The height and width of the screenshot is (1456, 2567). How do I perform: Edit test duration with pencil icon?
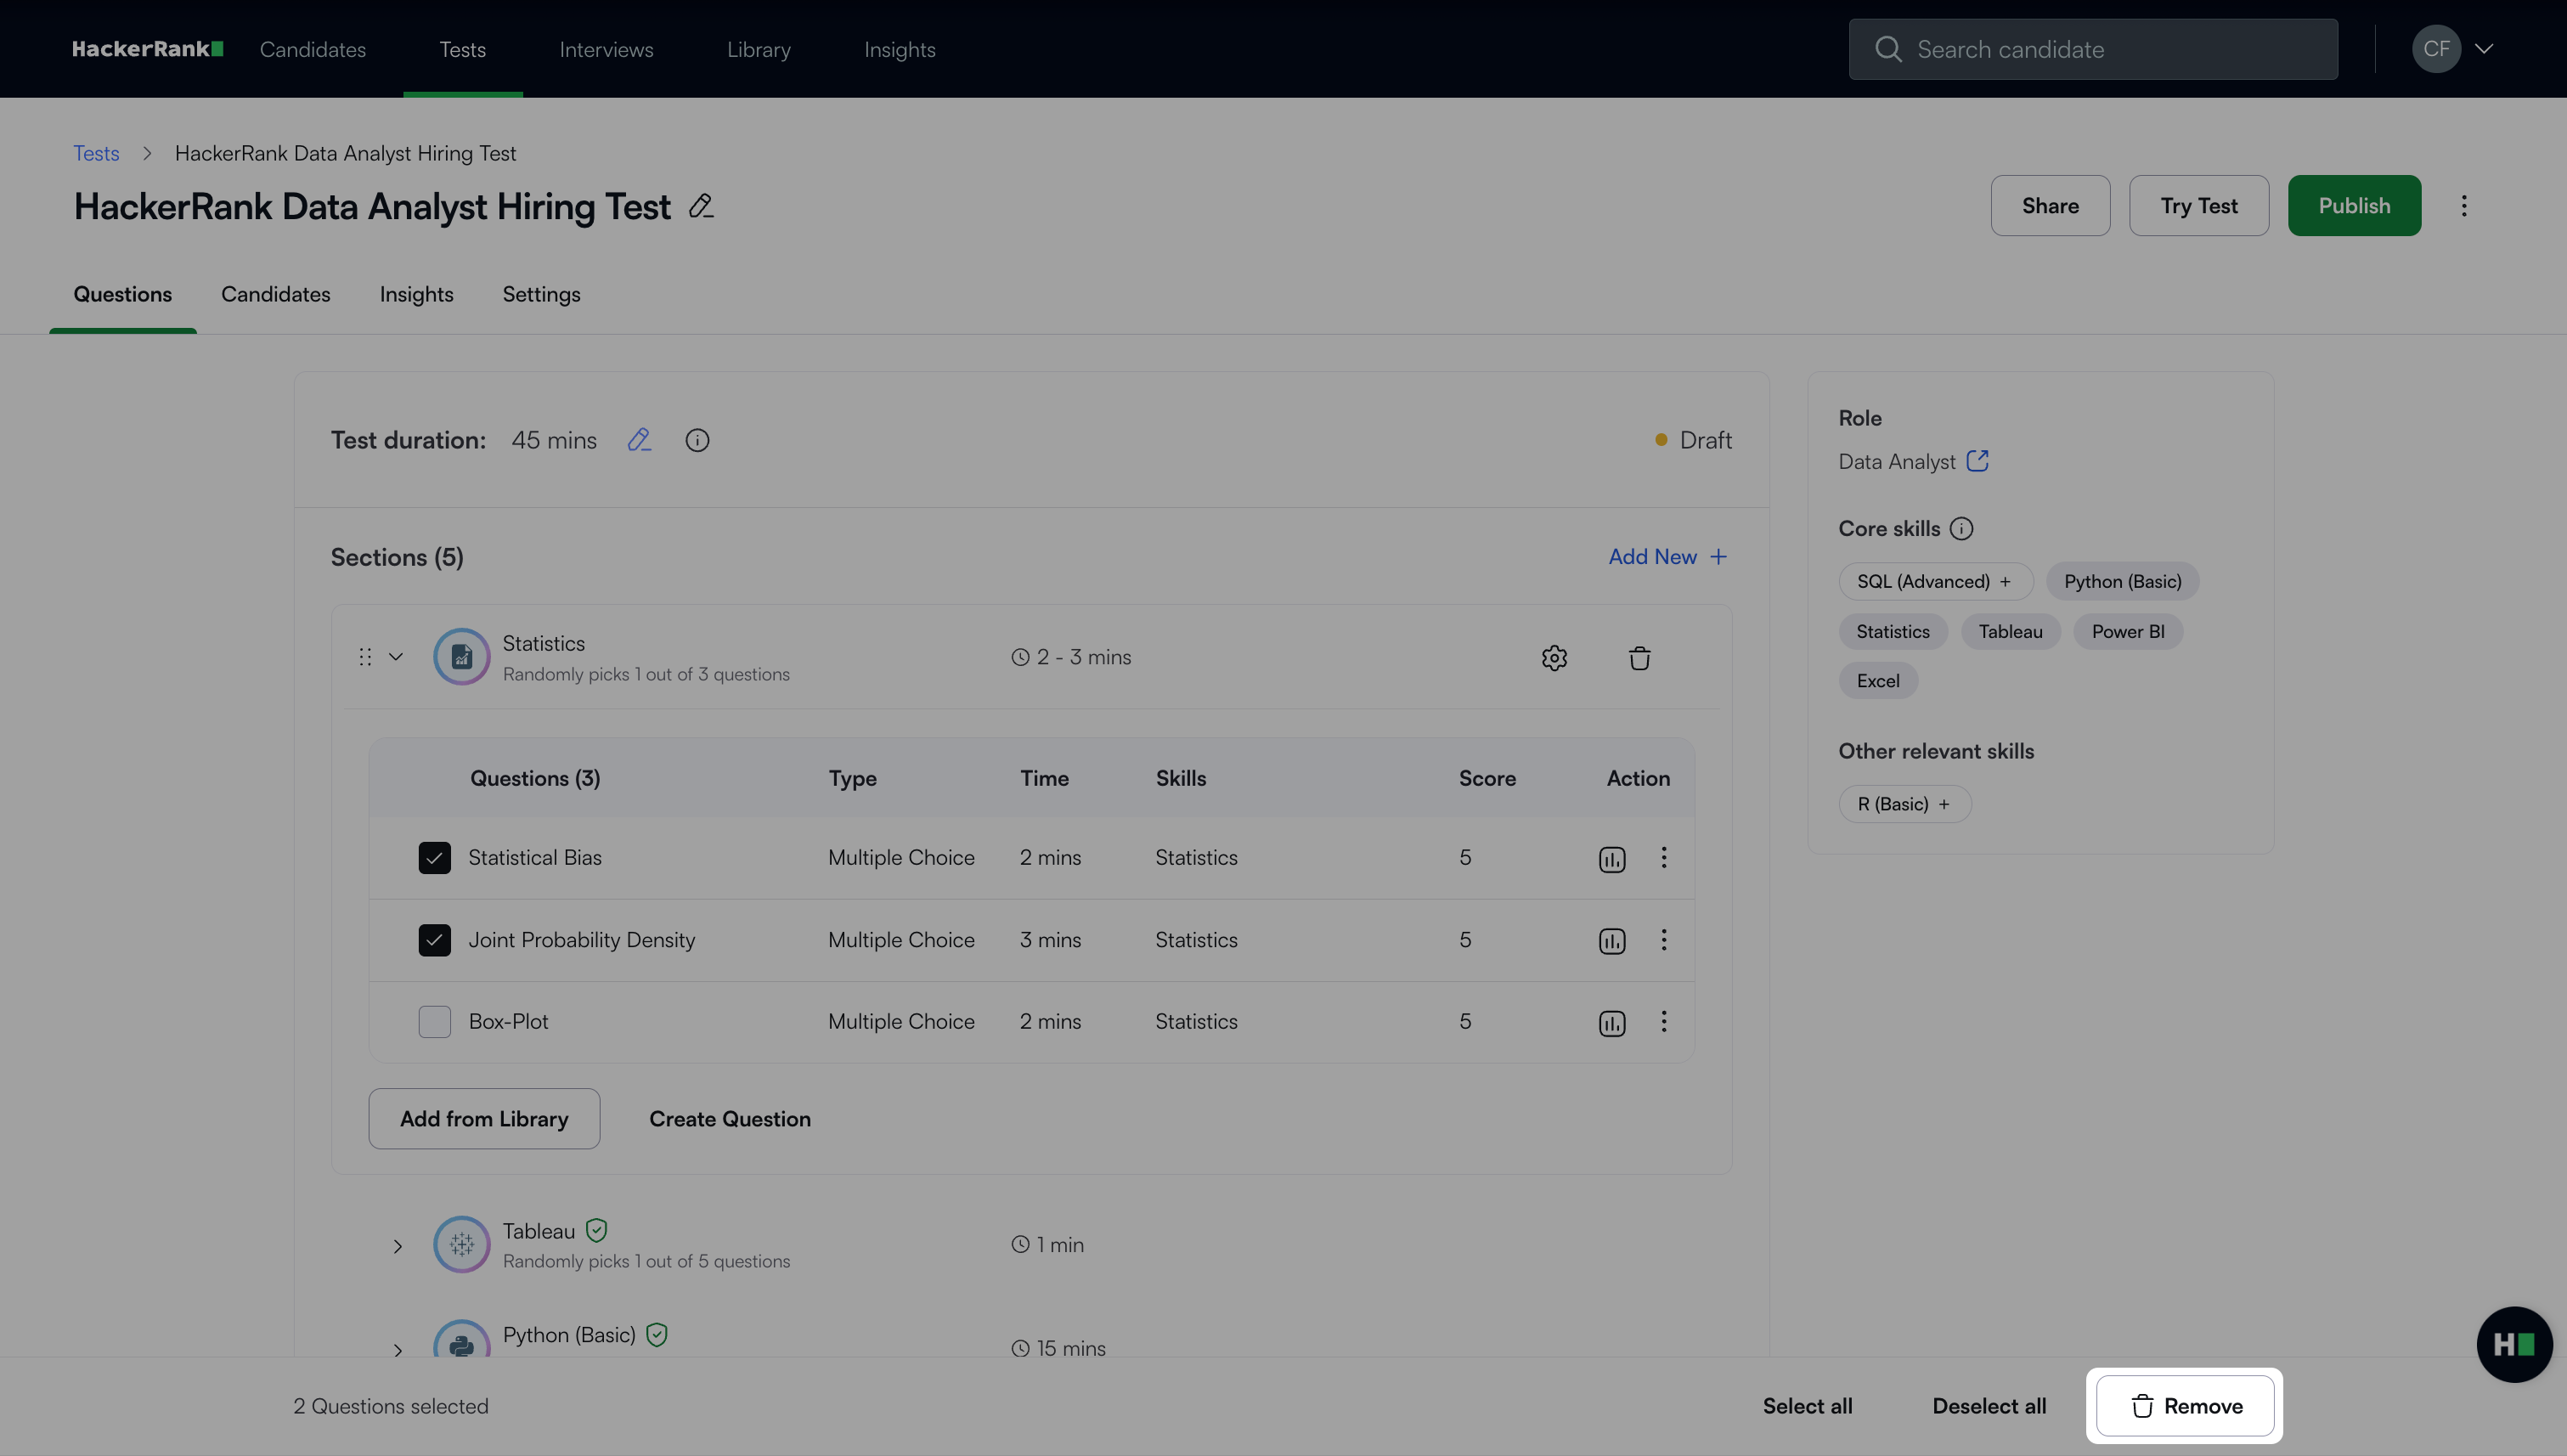pyautogui.click(x=639, y=440)
